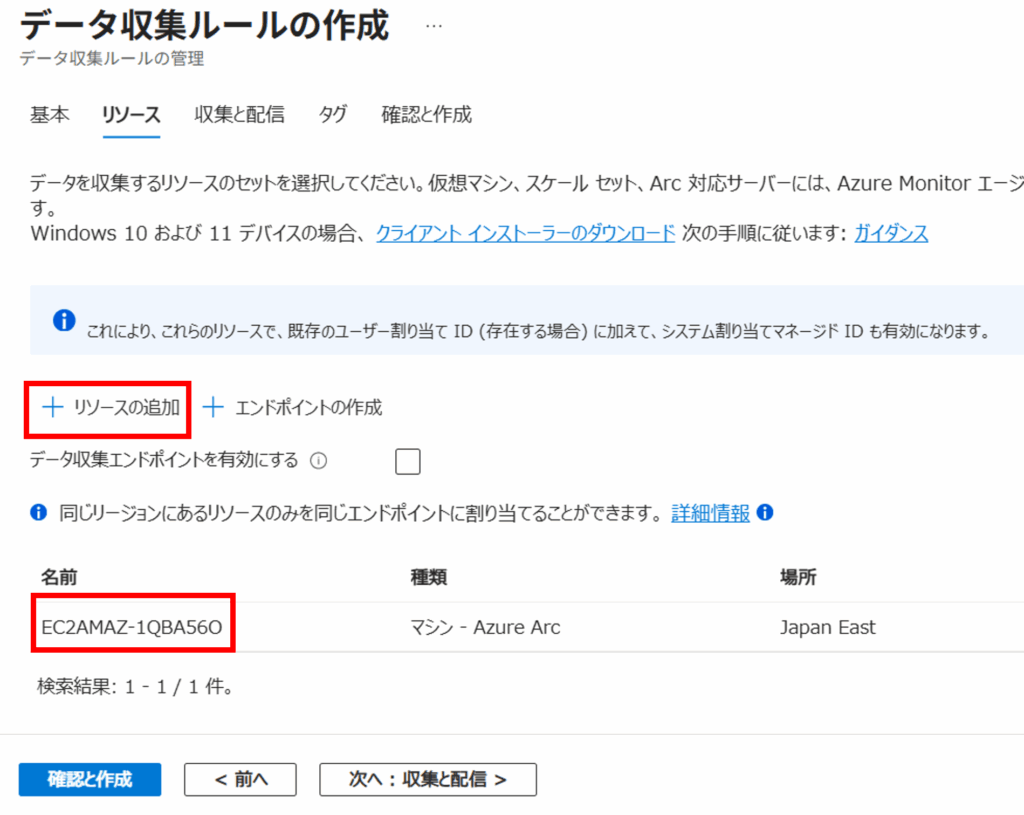1024x815 pixels.
Task: Open the ellipsis menu beside page title
Action: tap(433, 26)
